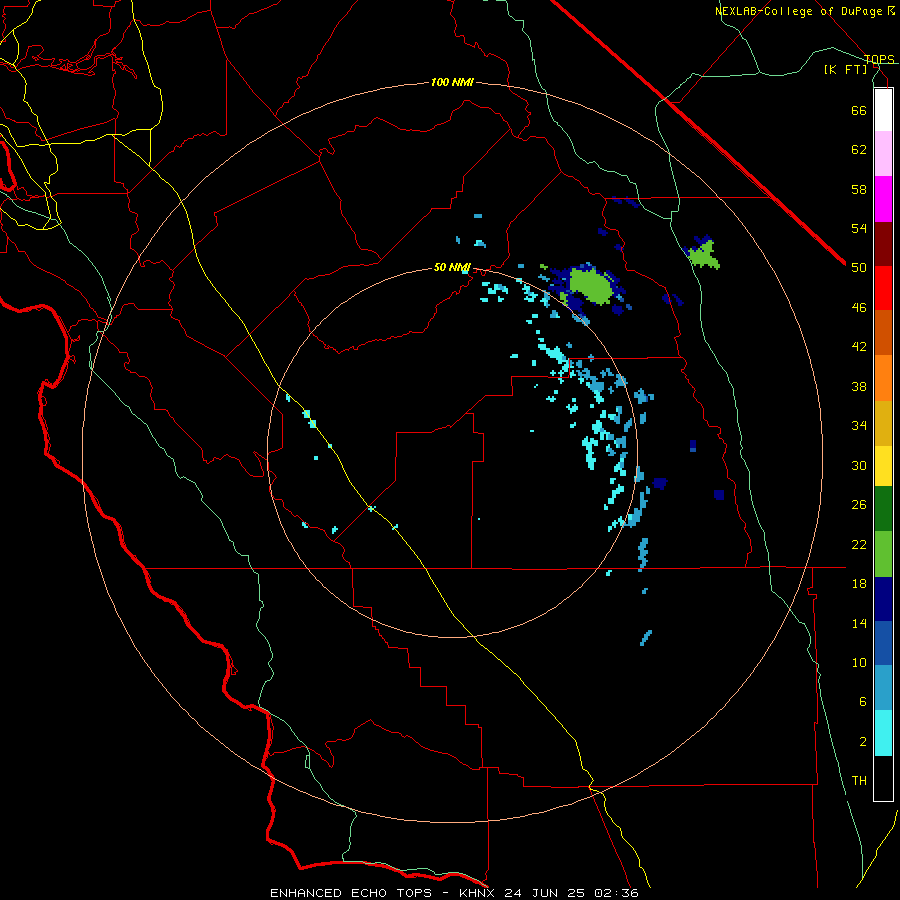Click the "18" legend value
Screen dimensions: 900x900
click(859, 584)
